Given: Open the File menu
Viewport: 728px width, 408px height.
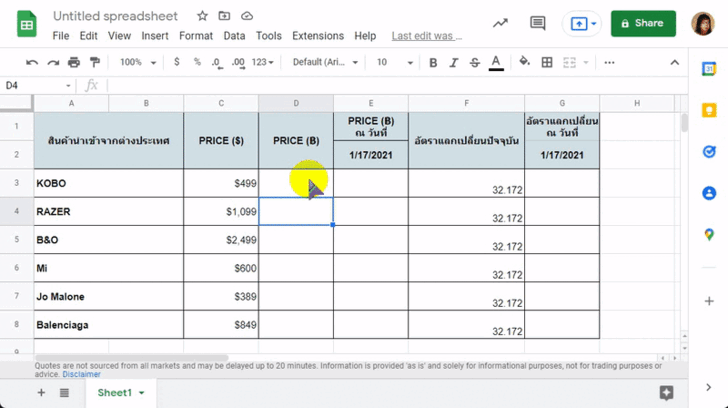Looking at the screenshot, I should click(x=61, y=36).
